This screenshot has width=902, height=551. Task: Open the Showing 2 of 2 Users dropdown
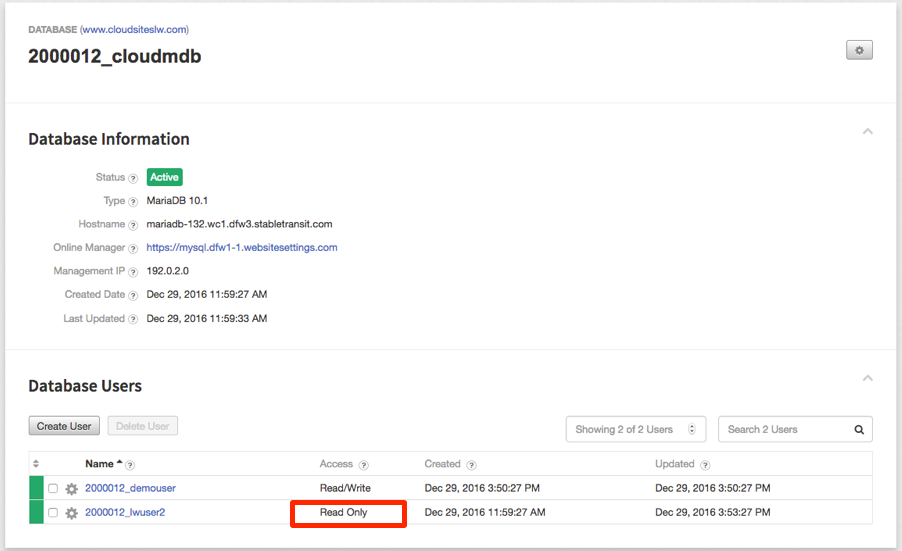636,430
